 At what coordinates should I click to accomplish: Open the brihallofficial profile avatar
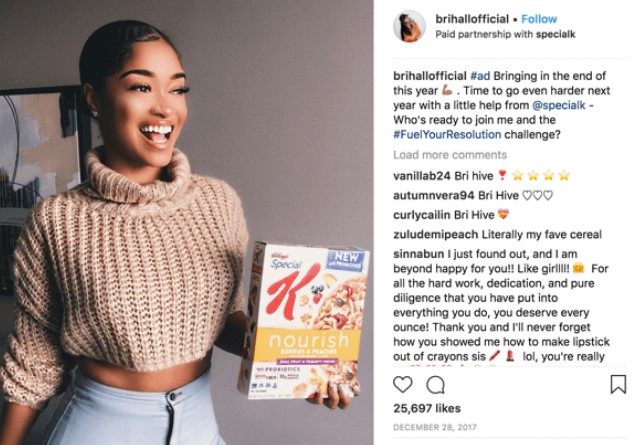[409, 26]
